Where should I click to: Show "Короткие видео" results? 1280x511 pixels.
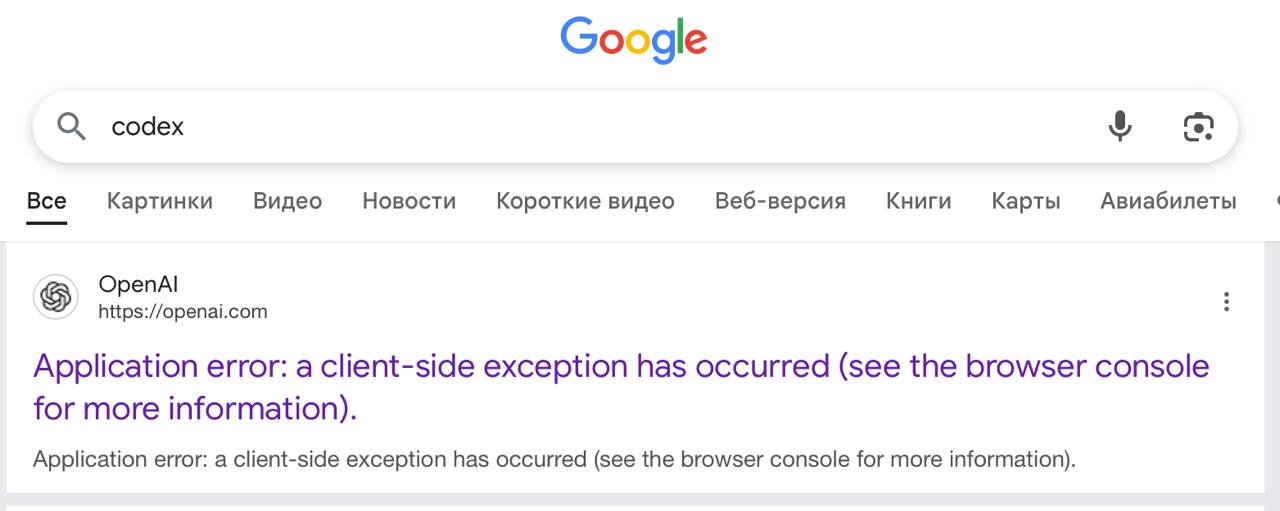pos(585,201)
